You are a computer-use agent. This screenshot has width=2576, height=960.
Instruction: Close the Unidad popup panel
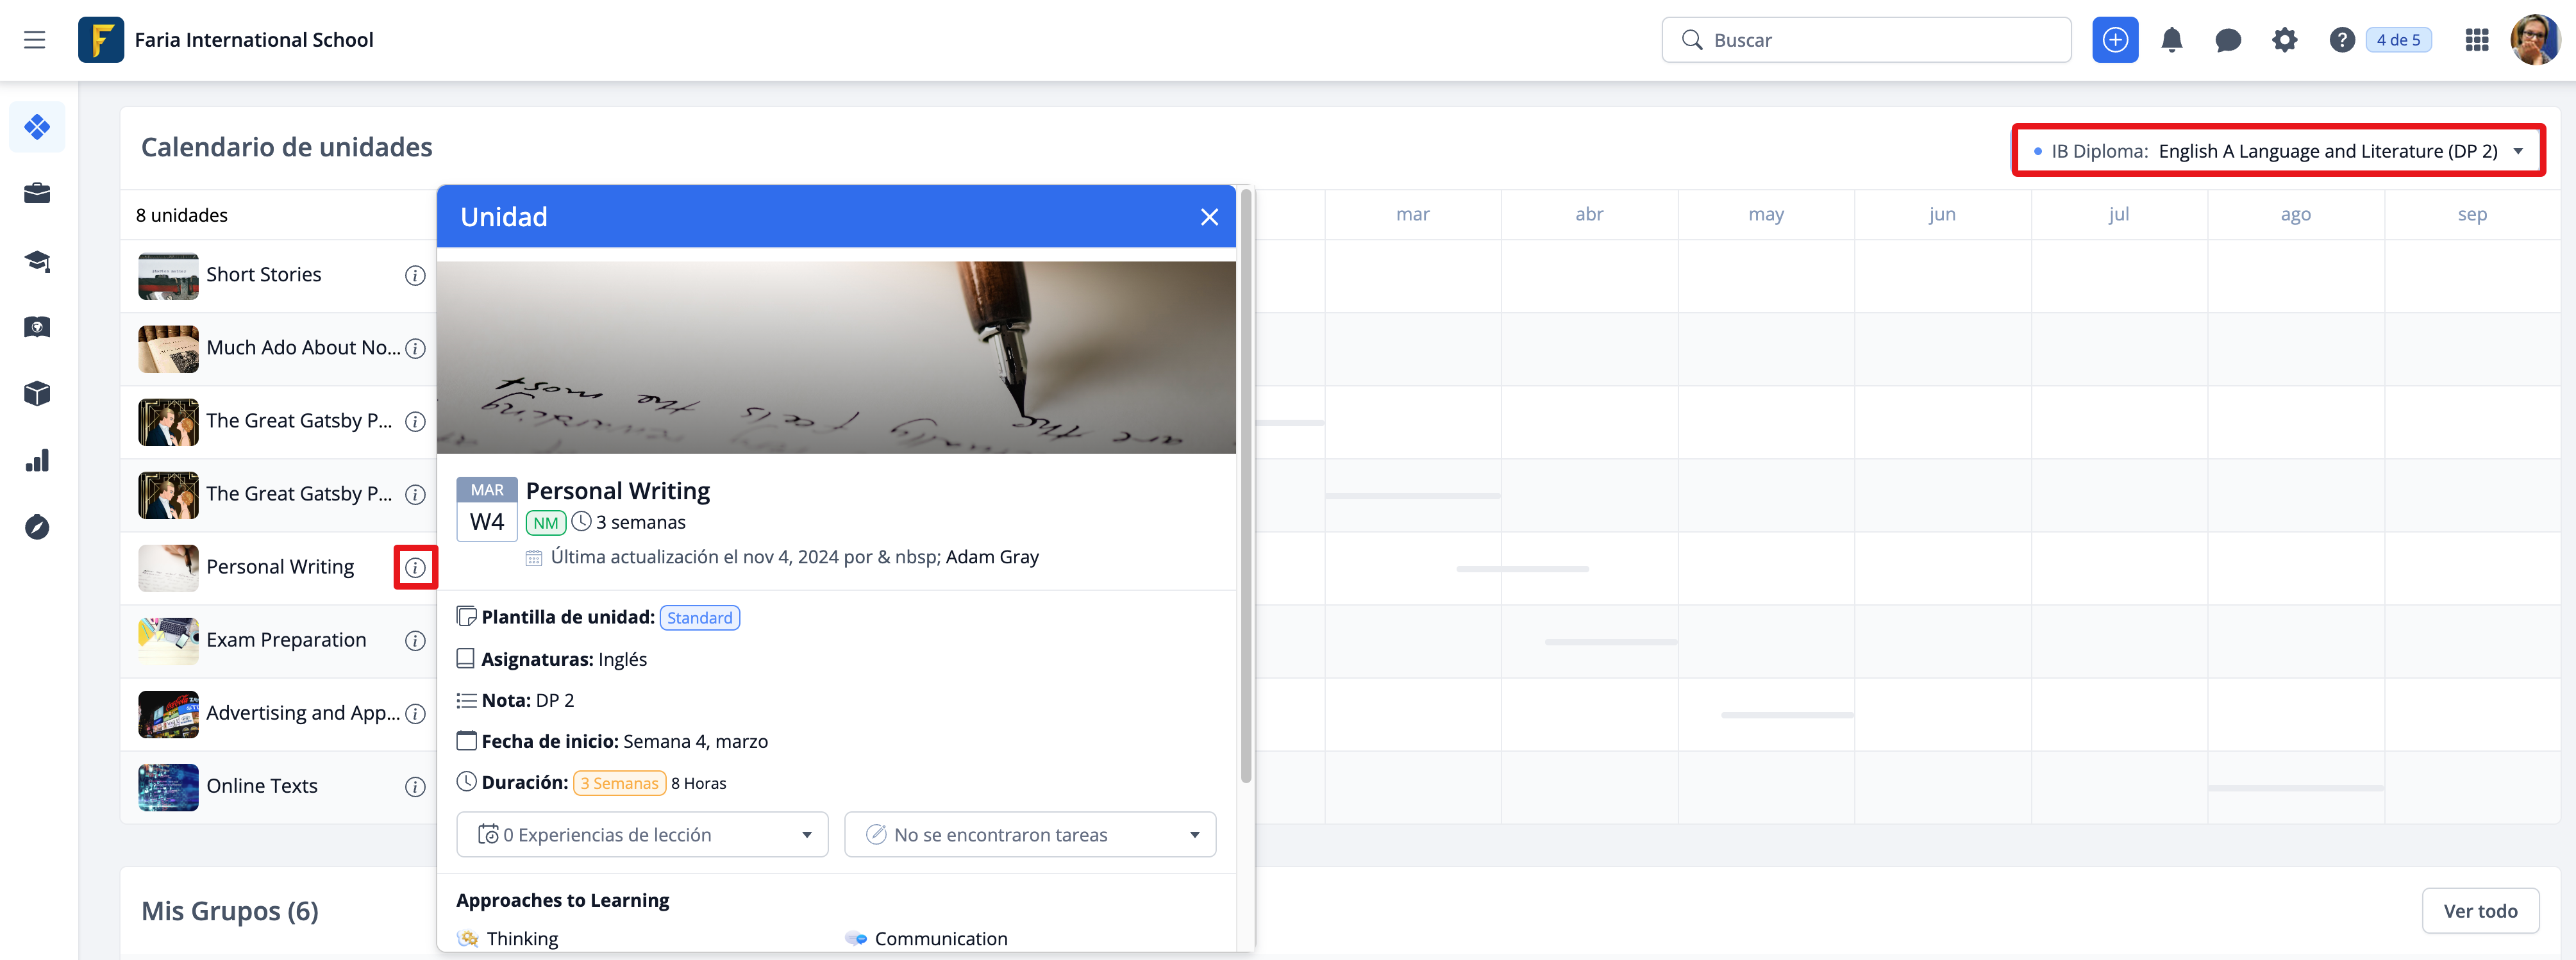pos(1209,217)
